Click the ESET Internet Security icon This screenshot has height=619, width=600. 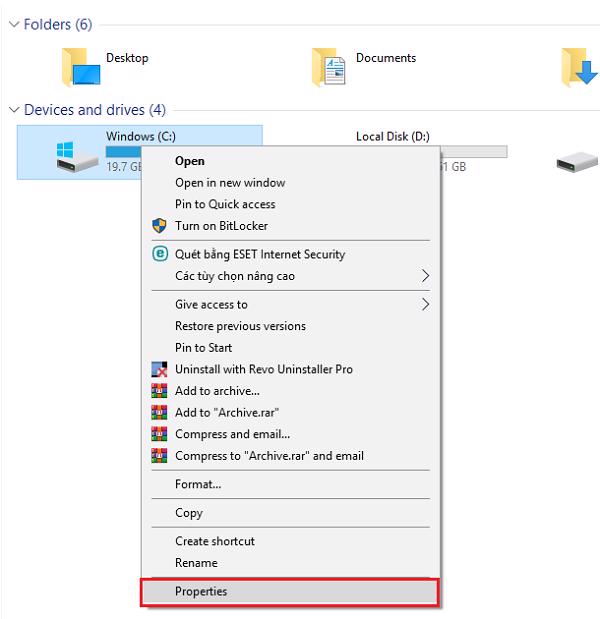[x=158, y=254]
